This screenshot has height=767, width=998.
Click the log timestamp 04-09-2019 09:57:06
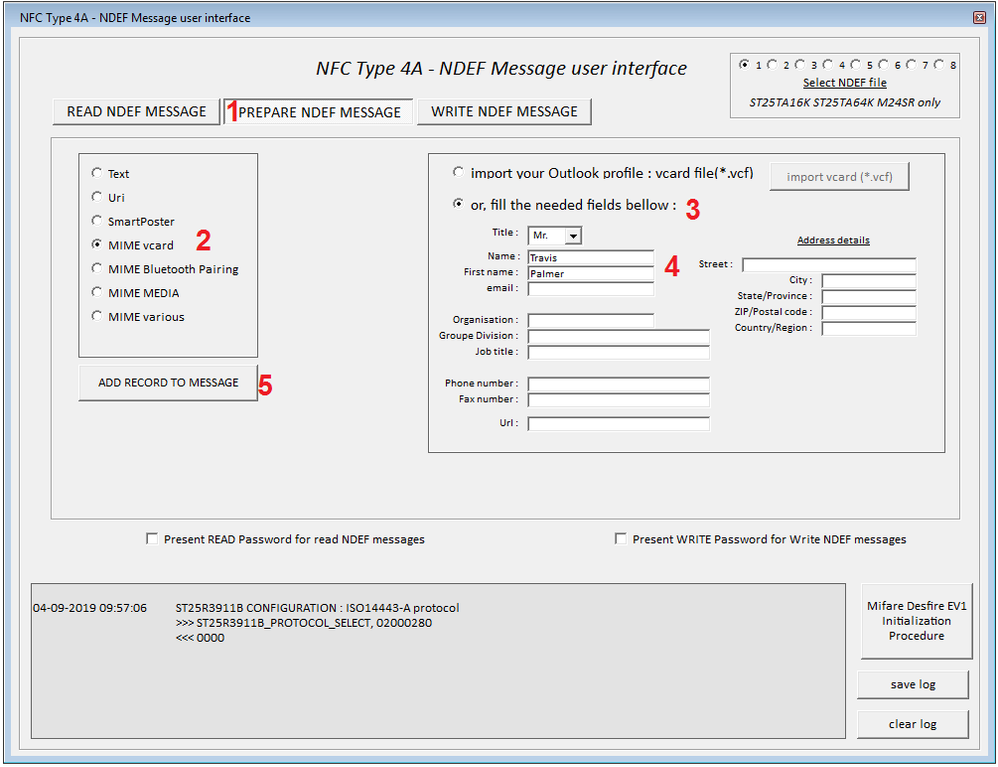[90, 608]
